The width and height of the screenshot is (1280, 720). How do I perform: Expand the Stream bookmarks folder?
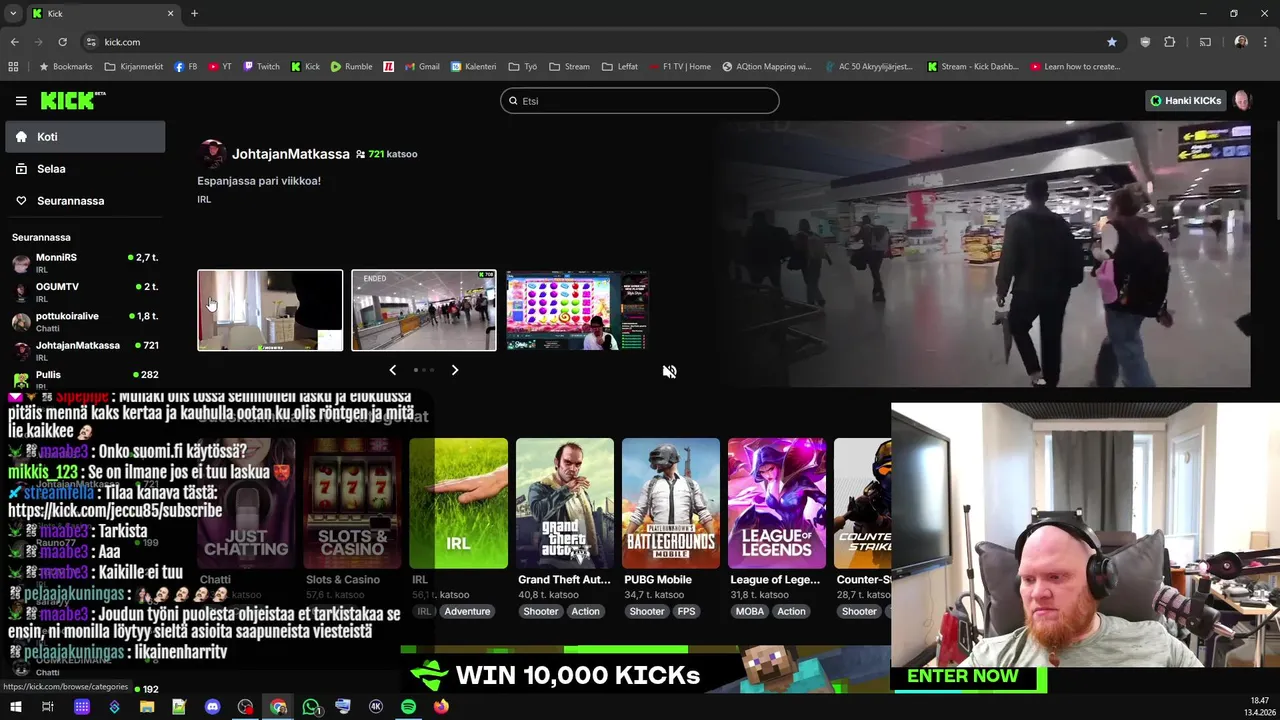(569, 67)
